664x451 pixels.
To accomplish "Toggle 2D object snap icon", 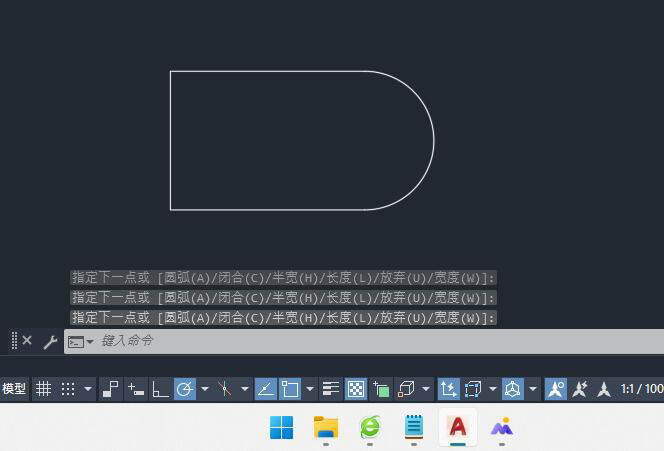I will click(x=290, y=389).
